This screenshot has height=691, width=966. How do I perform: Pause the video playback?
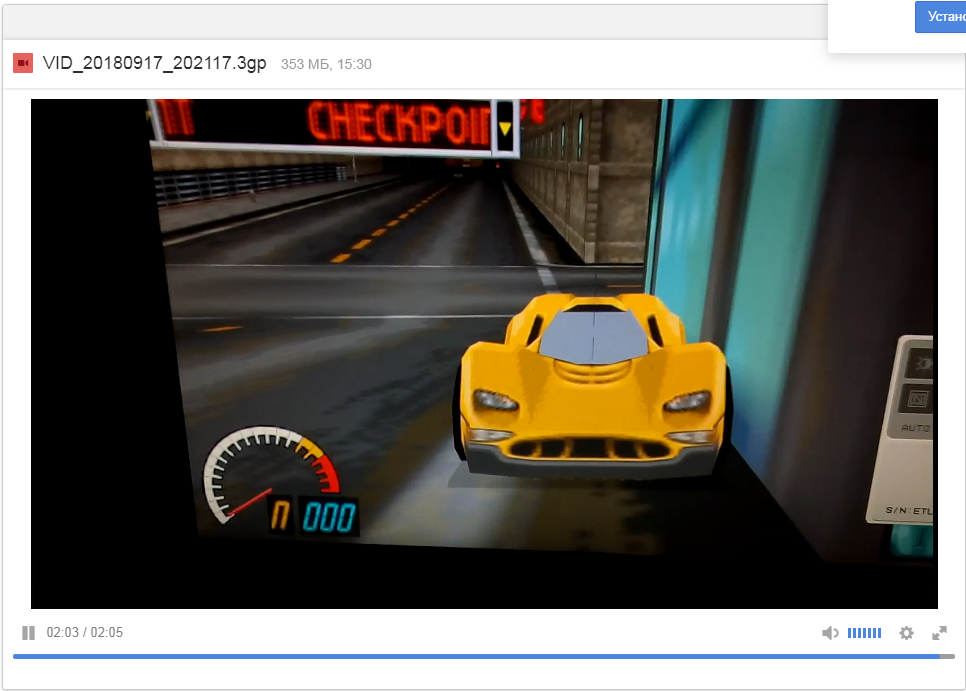[28, 633]
